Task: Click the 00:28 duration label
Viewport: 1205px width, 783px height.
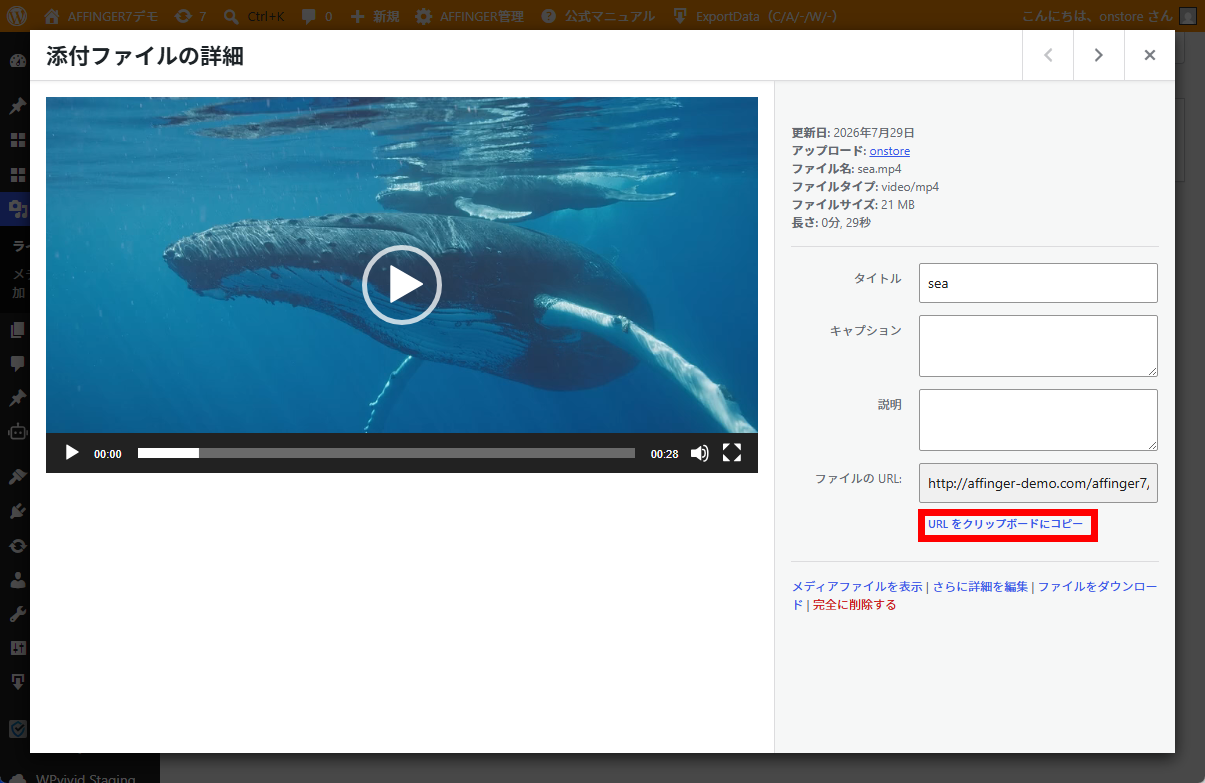Action: (664, 454)
